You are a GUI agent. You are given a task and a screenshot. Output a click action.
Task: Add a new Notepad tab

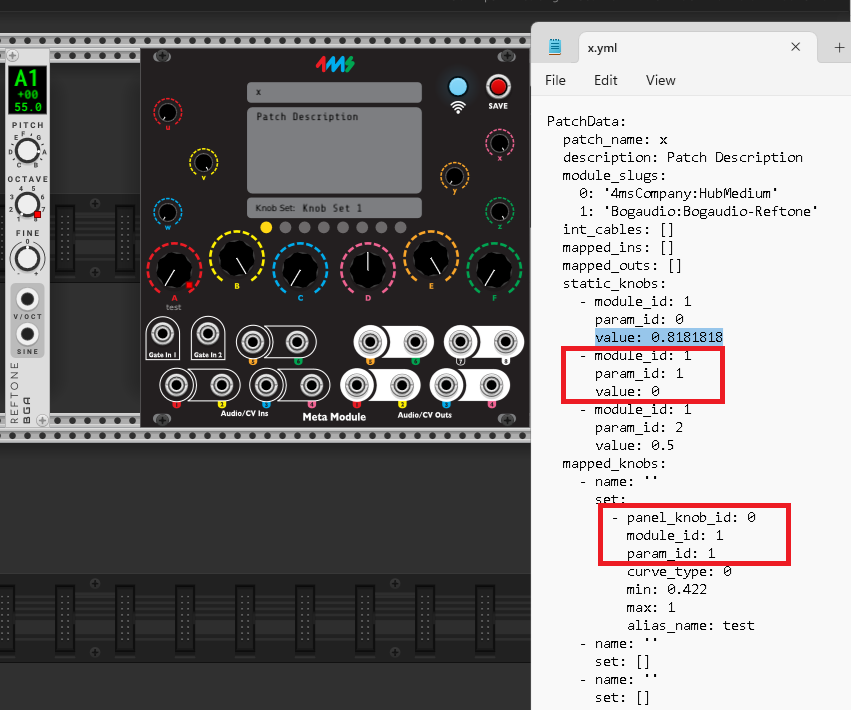point(839,47)
